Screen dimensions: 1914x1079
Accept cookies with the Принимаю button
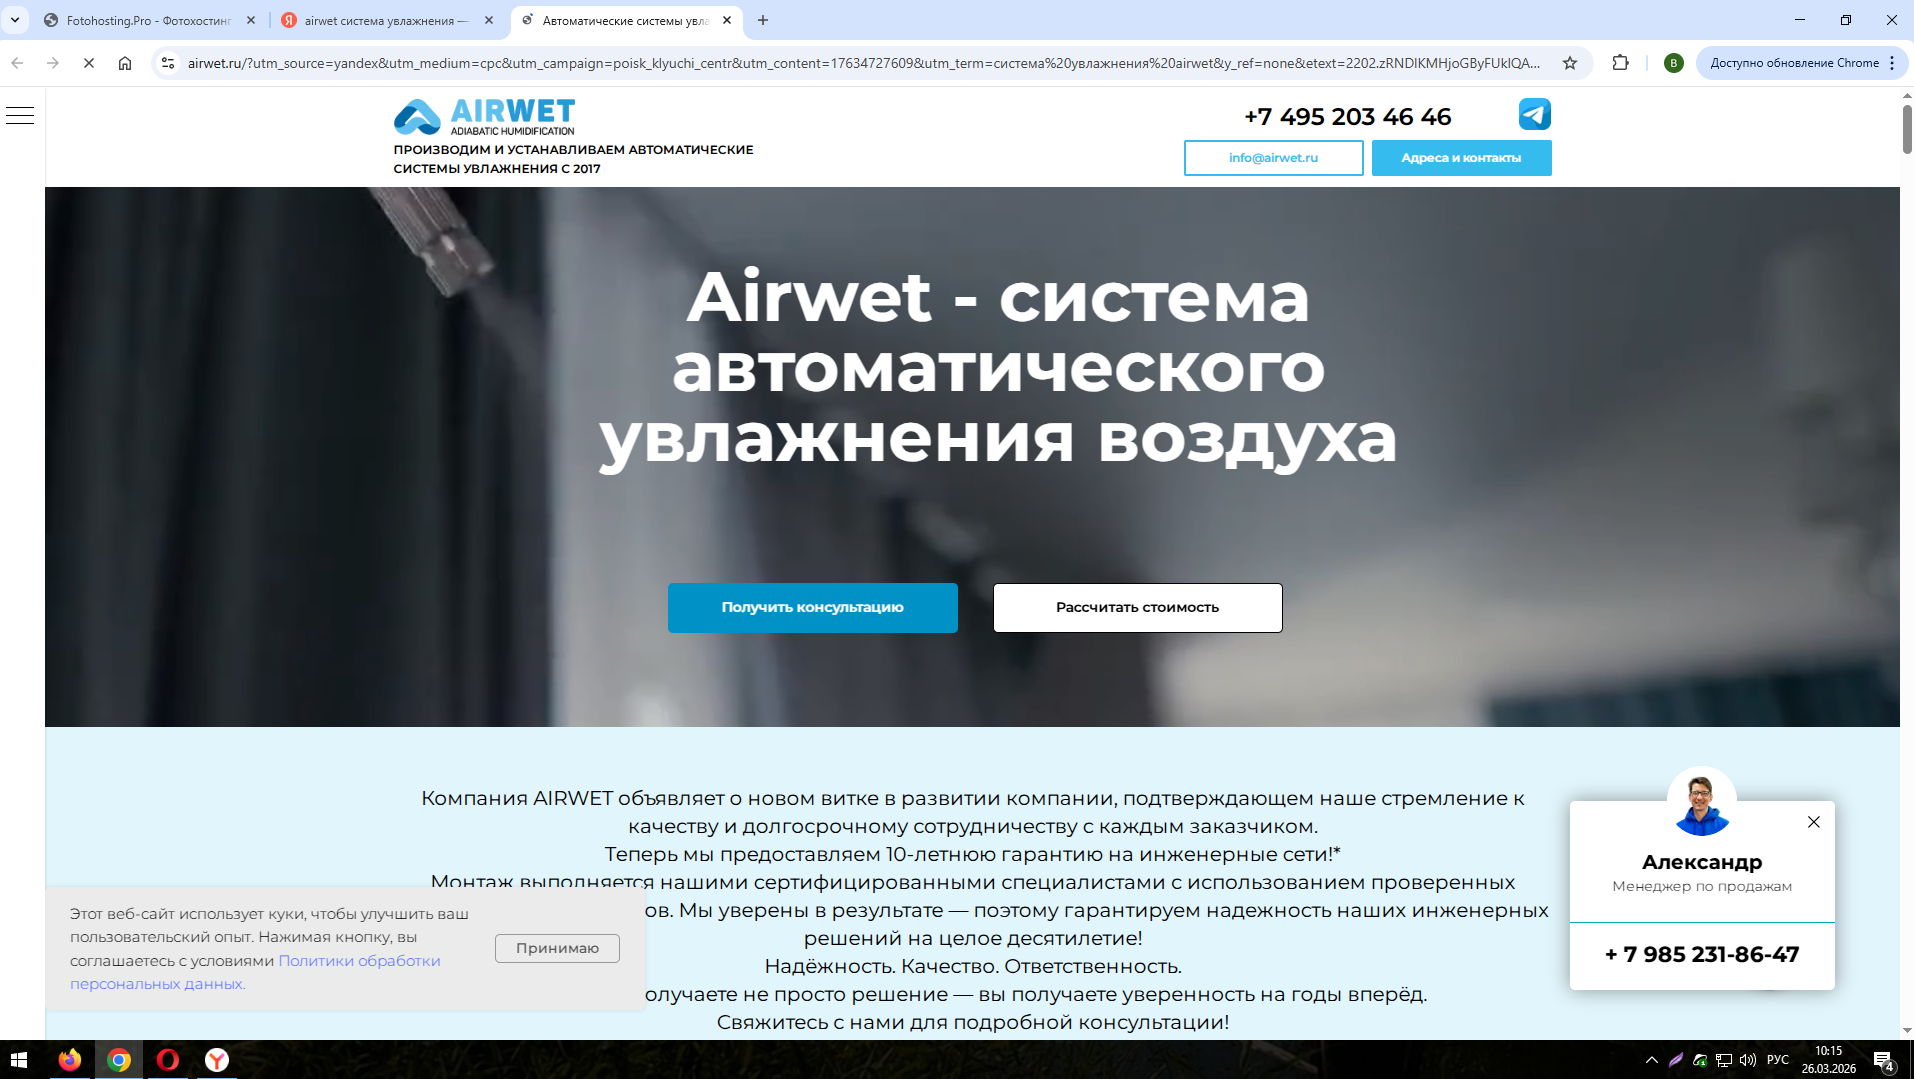pos(557,948)
